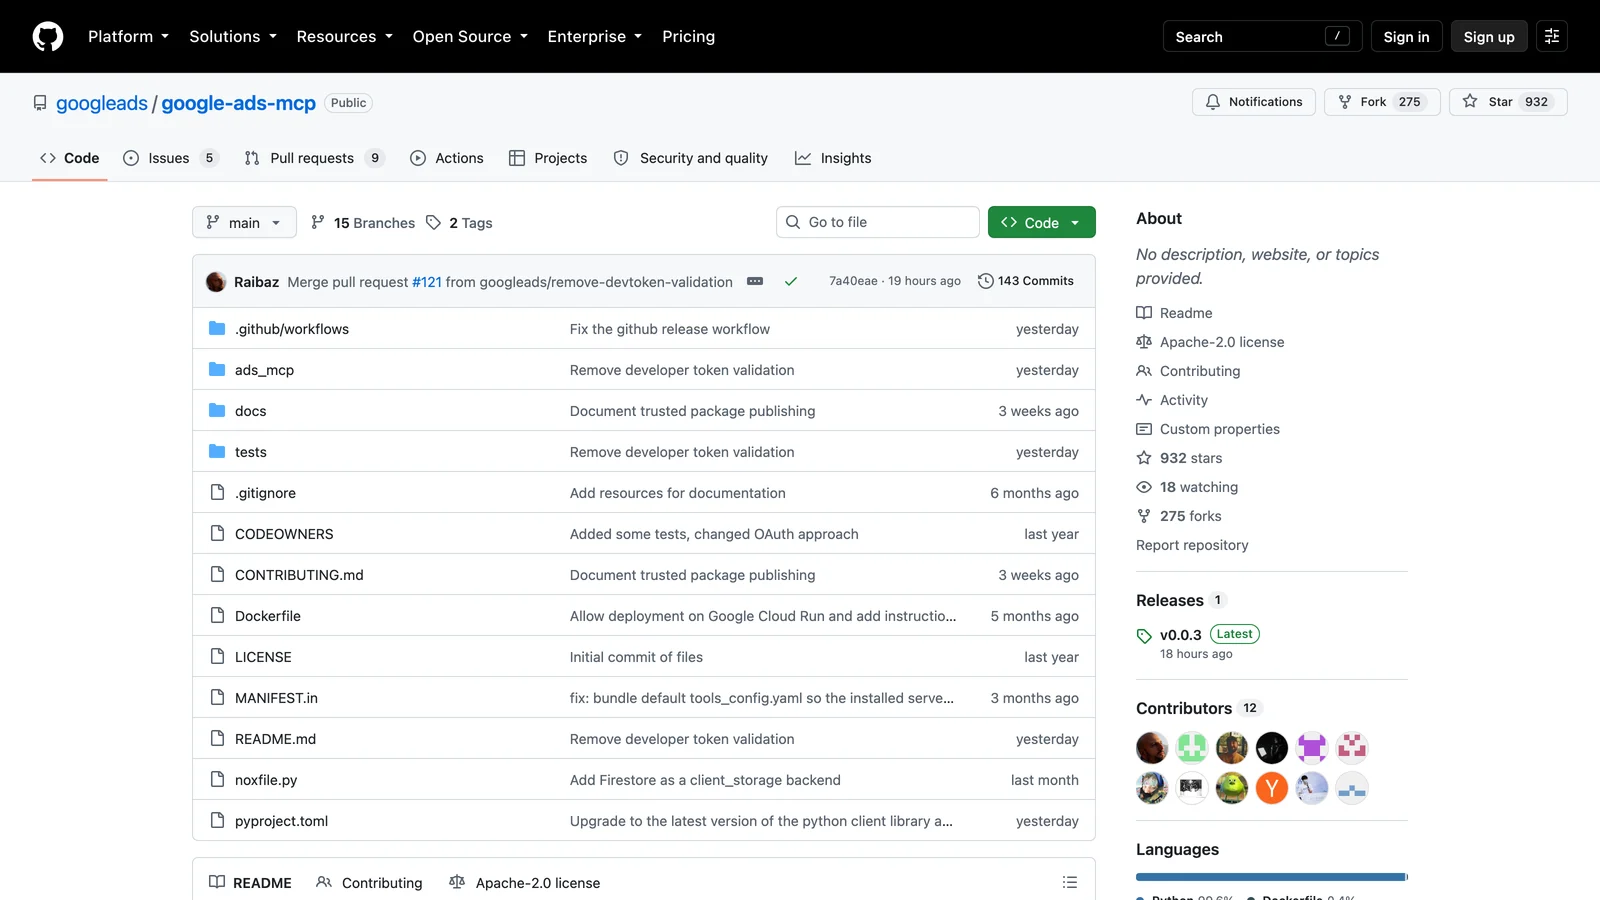View the 143 Commits history
Screen dimensions: 1600x900
tap(1025, 281)
